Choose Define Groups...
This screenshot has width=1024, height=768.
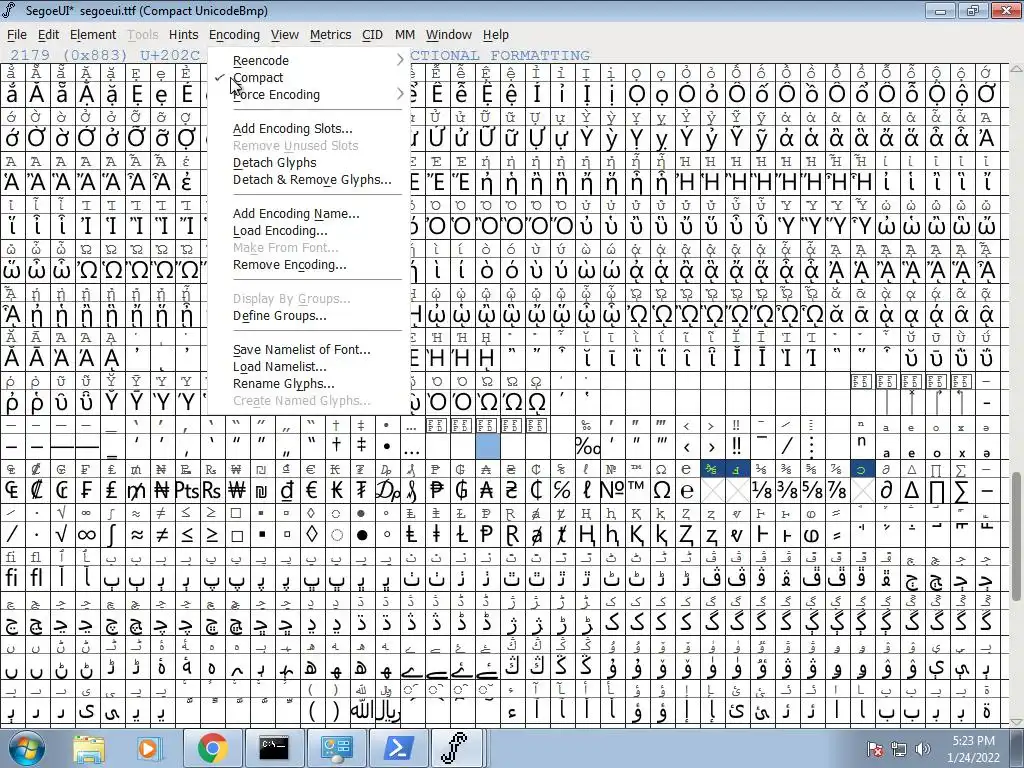click(x=280, y=315)
